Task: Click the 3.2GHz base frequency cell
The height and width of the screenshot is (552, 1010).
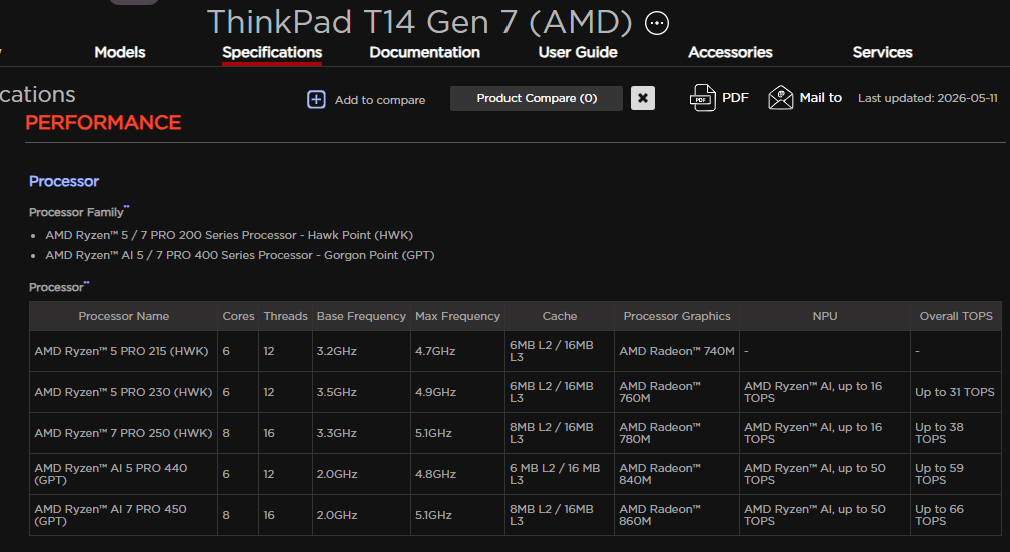Action: pyautogui.click(x=361, y=351)
